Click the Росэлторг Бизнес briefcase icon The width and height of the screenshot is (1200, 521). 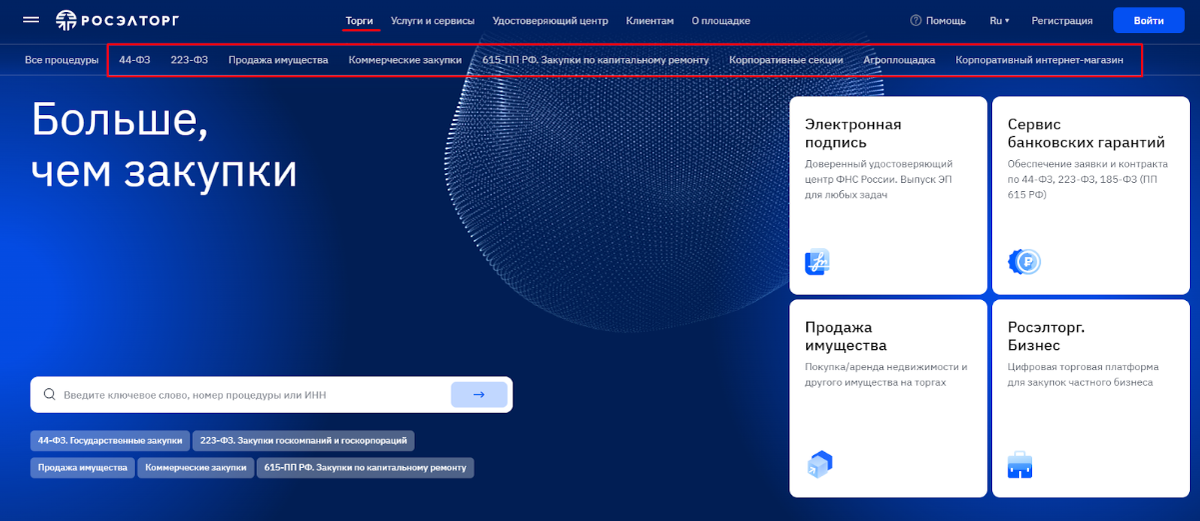[1020, 464]
